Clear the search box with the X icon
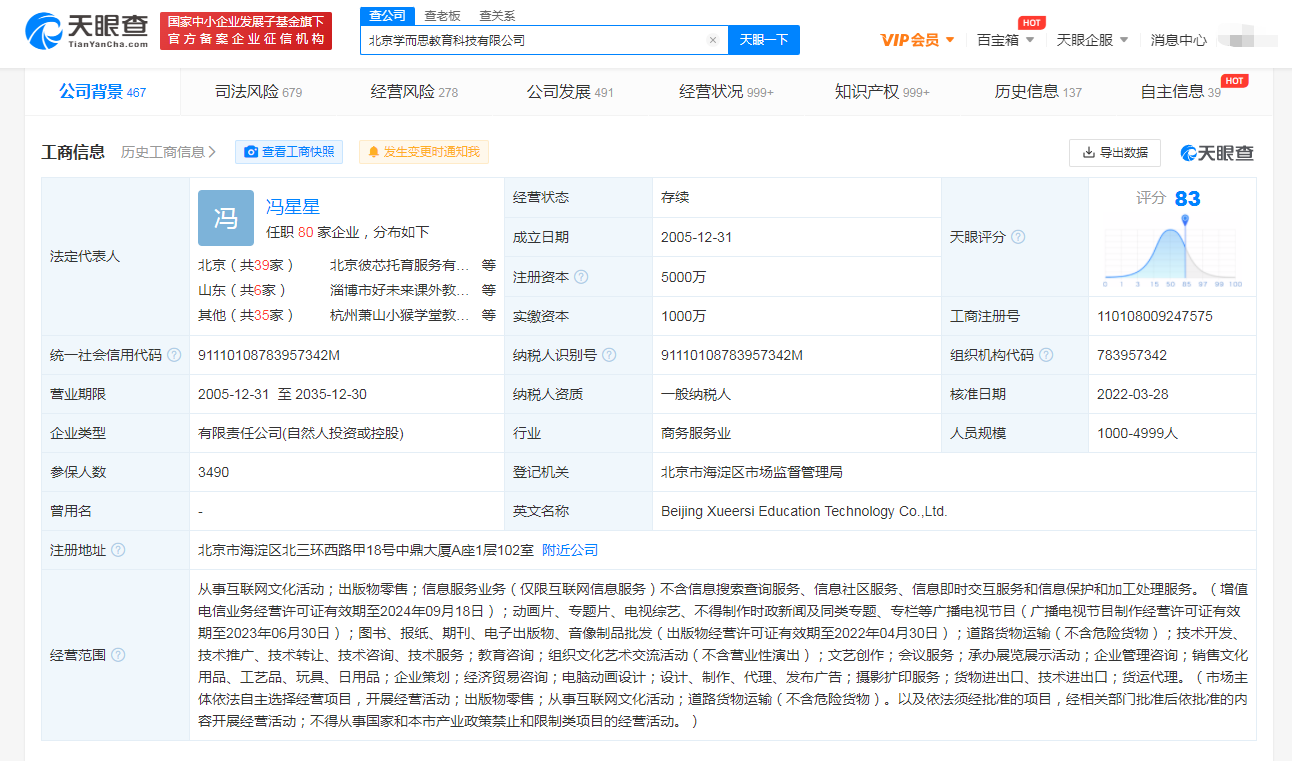The image size is (1292, 761). (x=713, y=40)
